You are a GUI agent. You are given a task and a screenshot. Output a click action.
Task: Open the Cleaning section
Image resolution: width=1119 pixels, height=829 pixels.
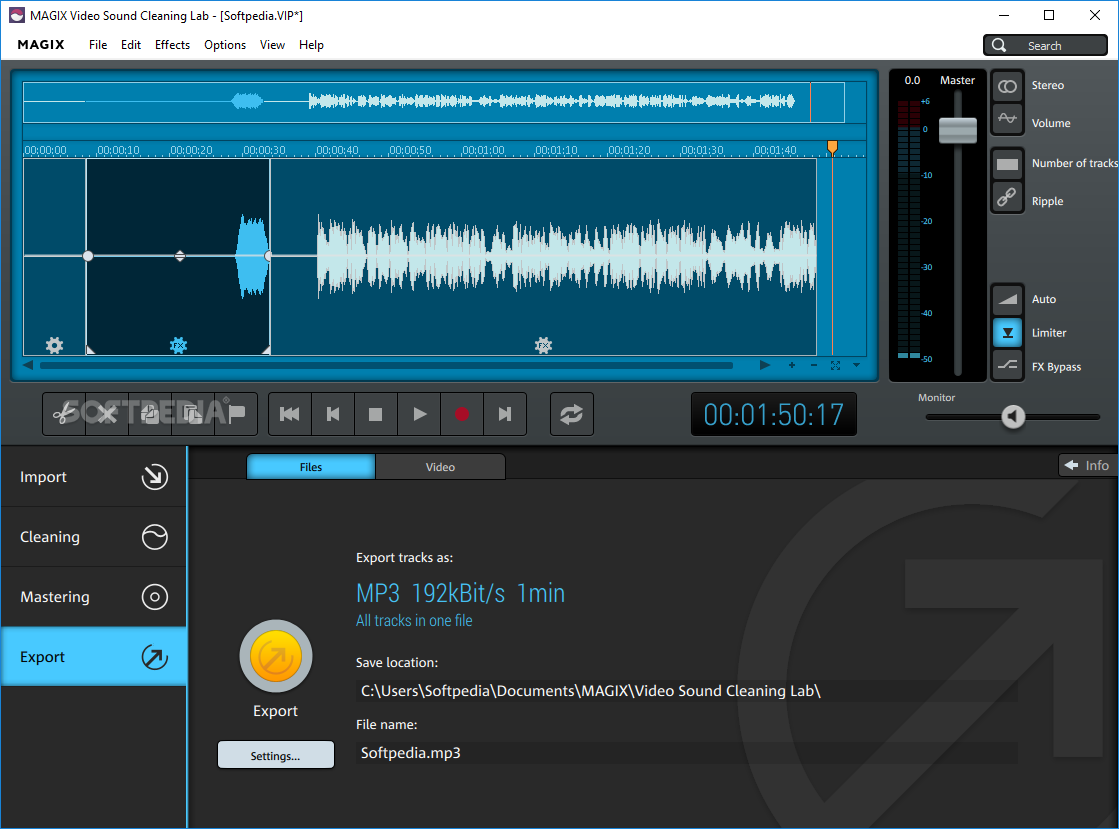point(93,536)
